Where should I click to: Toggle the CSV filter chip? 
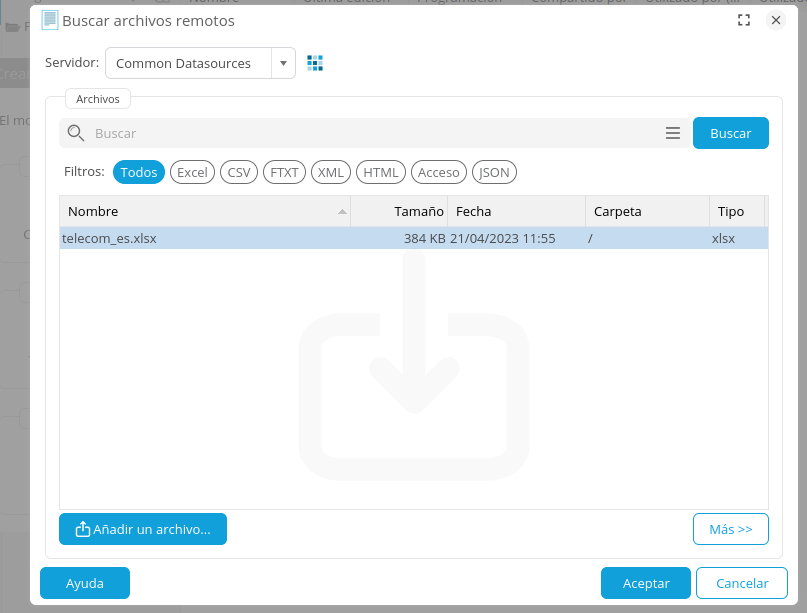[239, 172]
